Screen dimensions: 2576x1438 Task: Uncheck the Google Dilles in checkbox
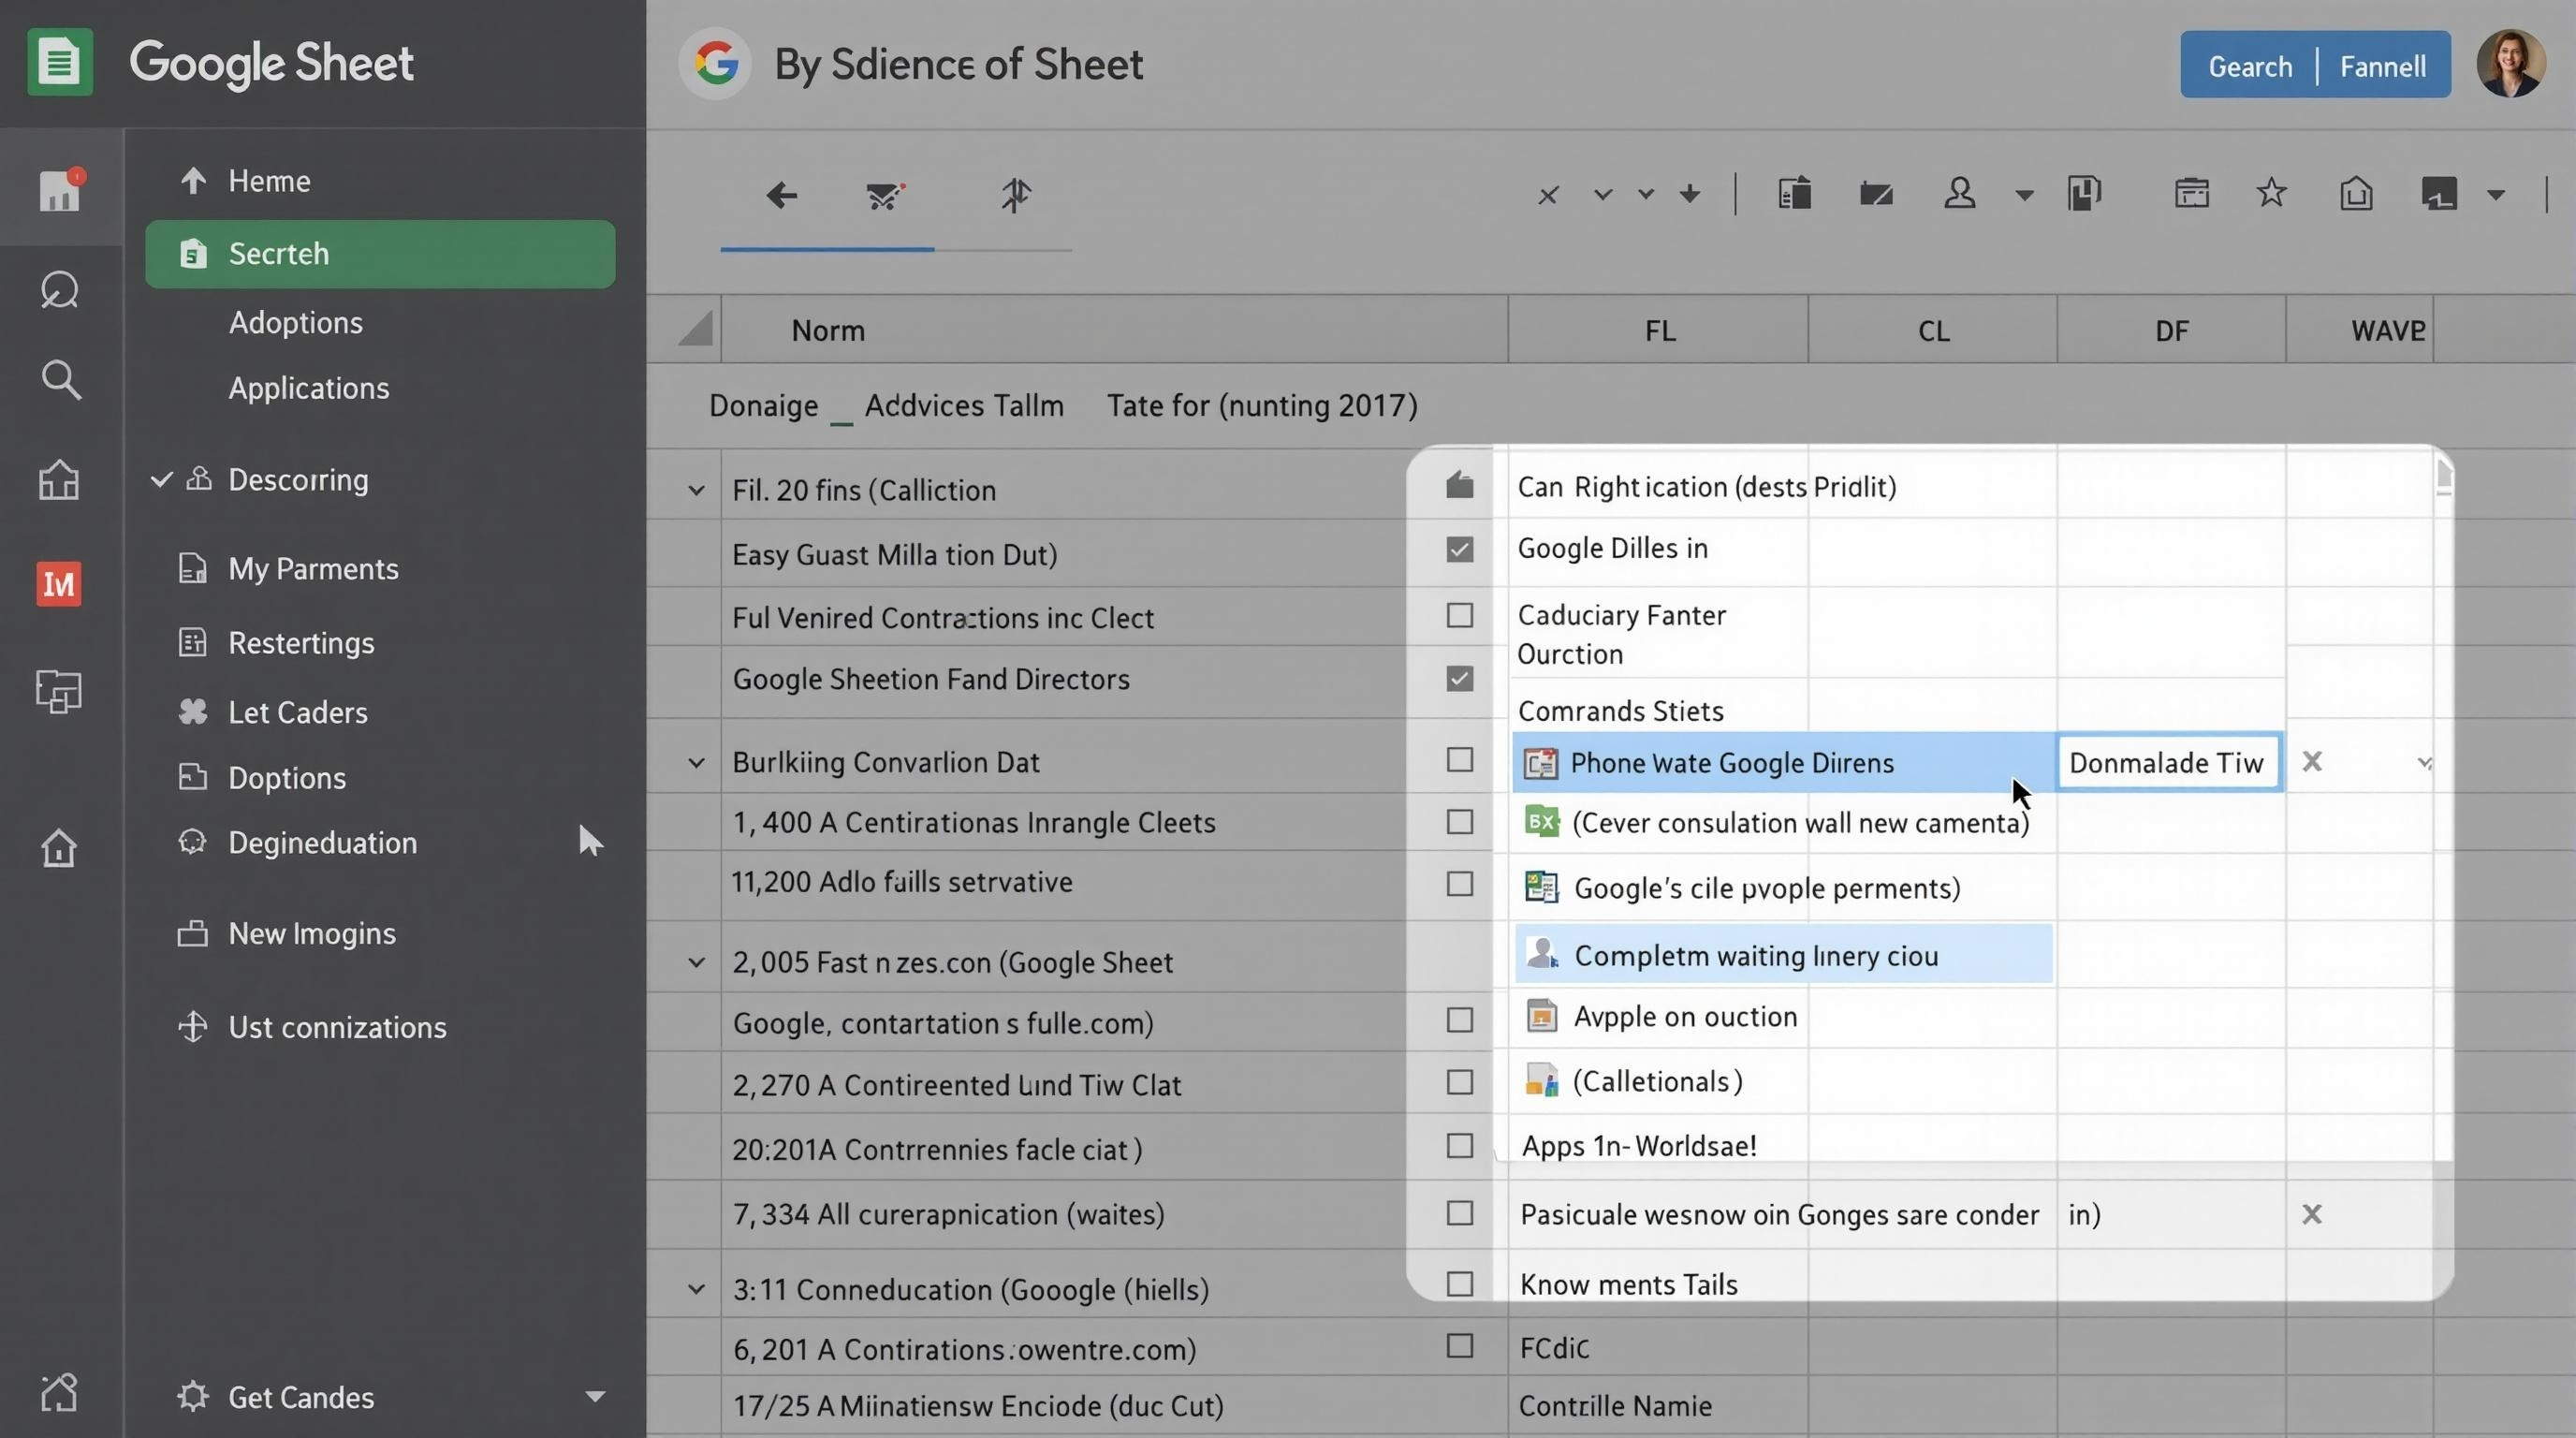point(1459,549)
